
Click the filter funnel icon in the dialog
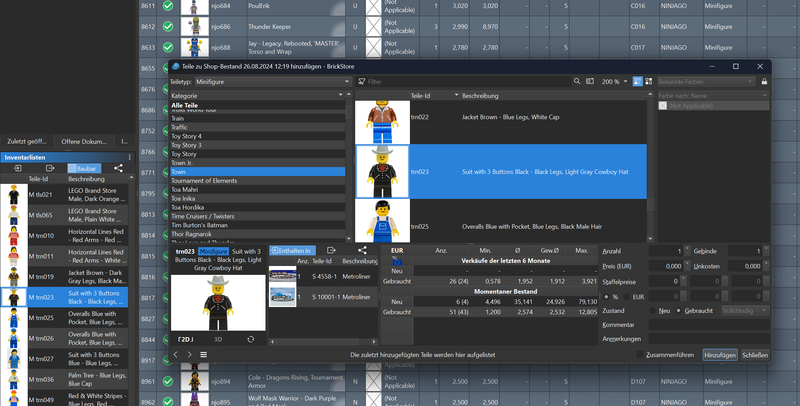[x=362, y=82]
